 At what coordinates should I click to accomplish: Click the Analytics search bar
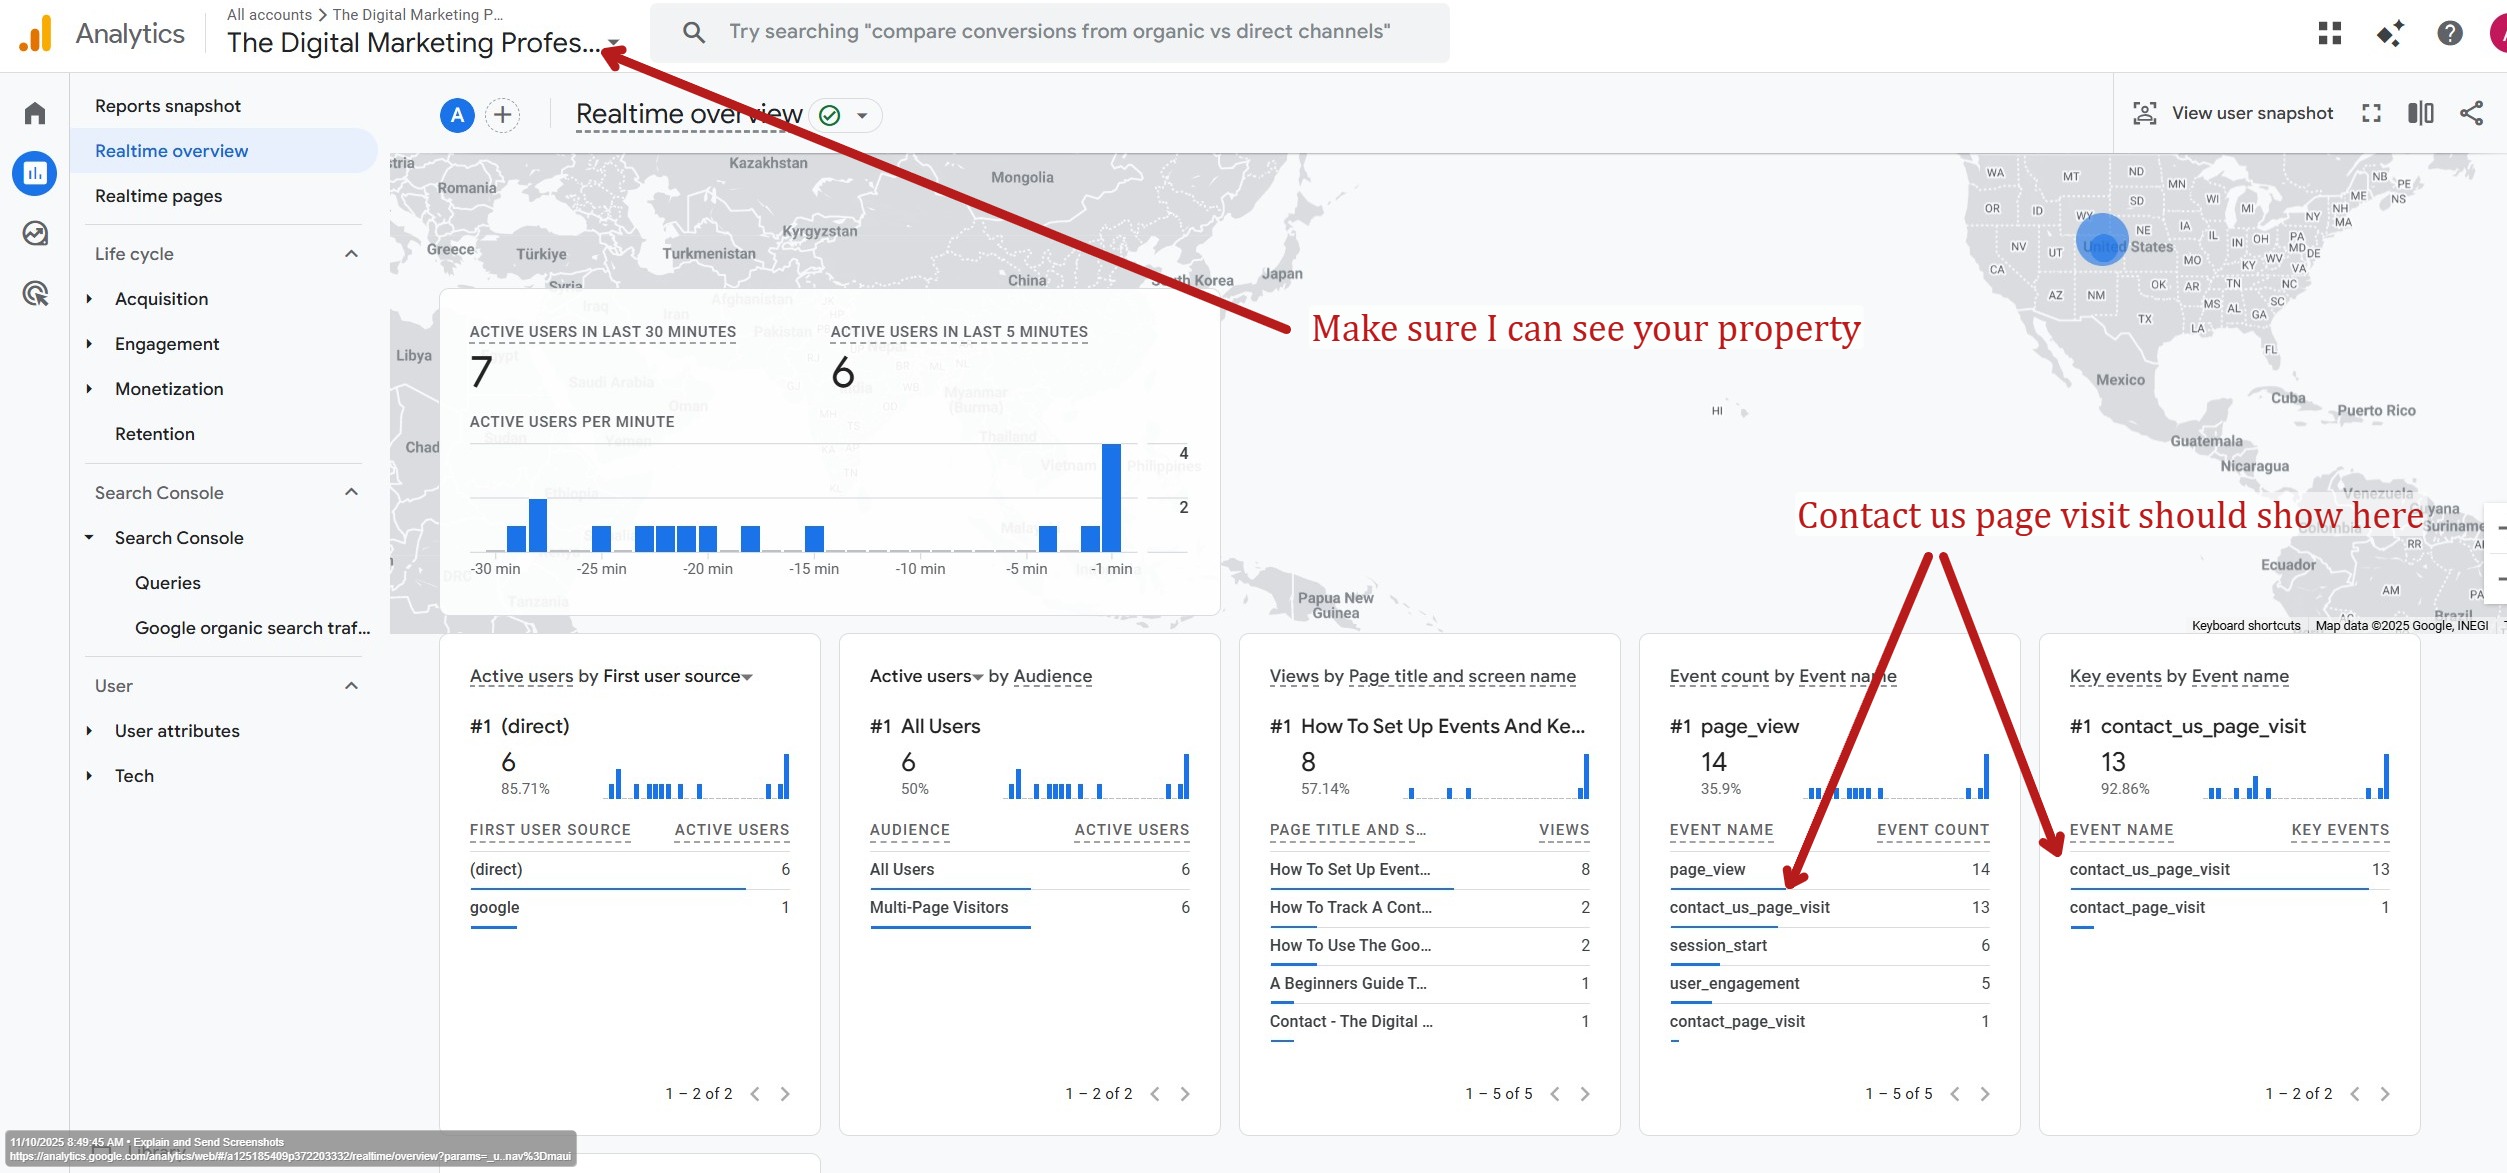coord(1050,31)
